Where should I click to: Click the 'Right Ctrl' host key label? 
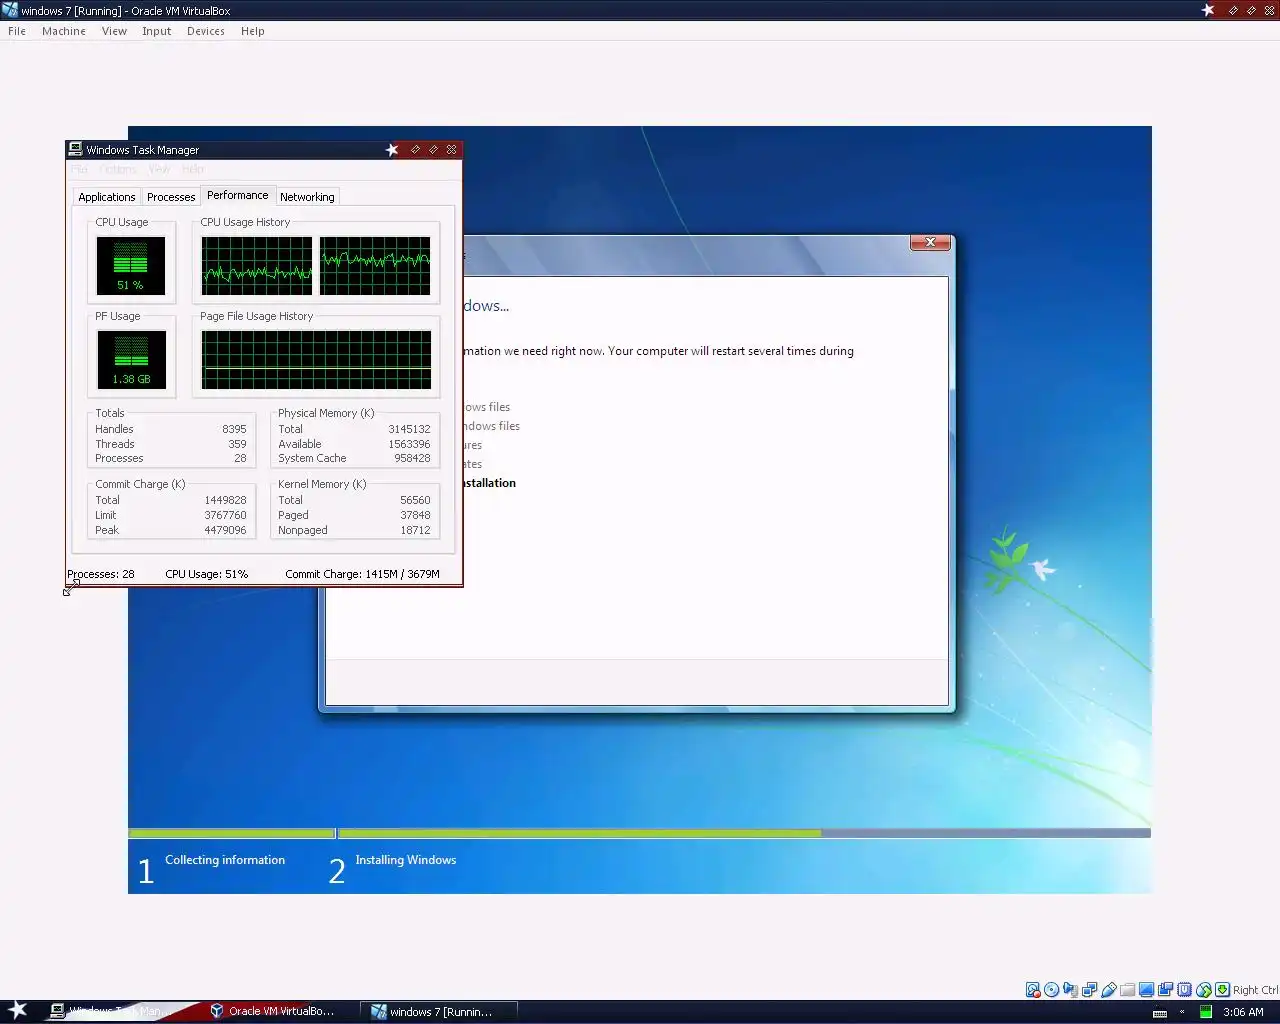1256,990
